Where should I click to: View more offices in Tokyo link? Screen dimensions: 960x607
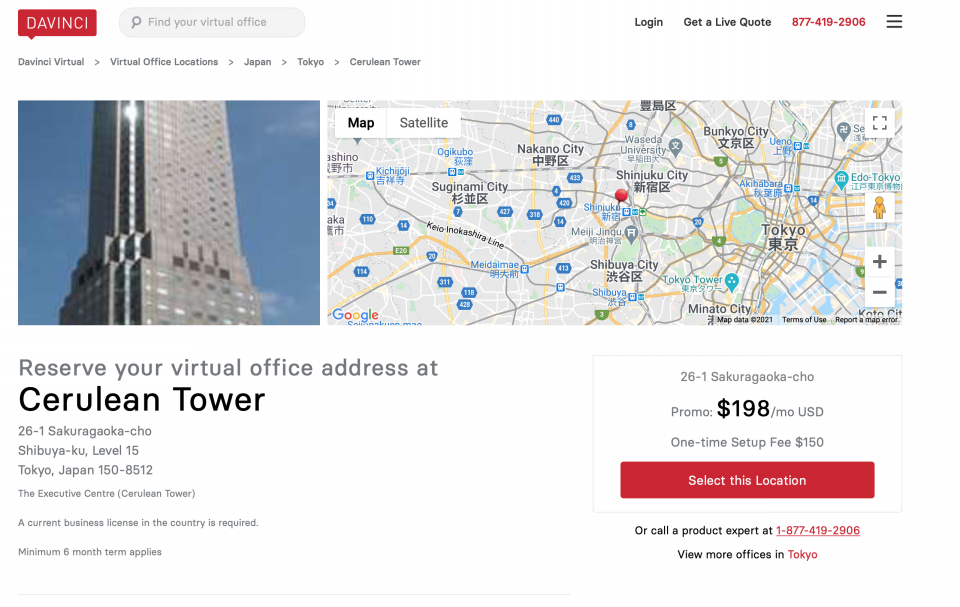coord(802,554)
